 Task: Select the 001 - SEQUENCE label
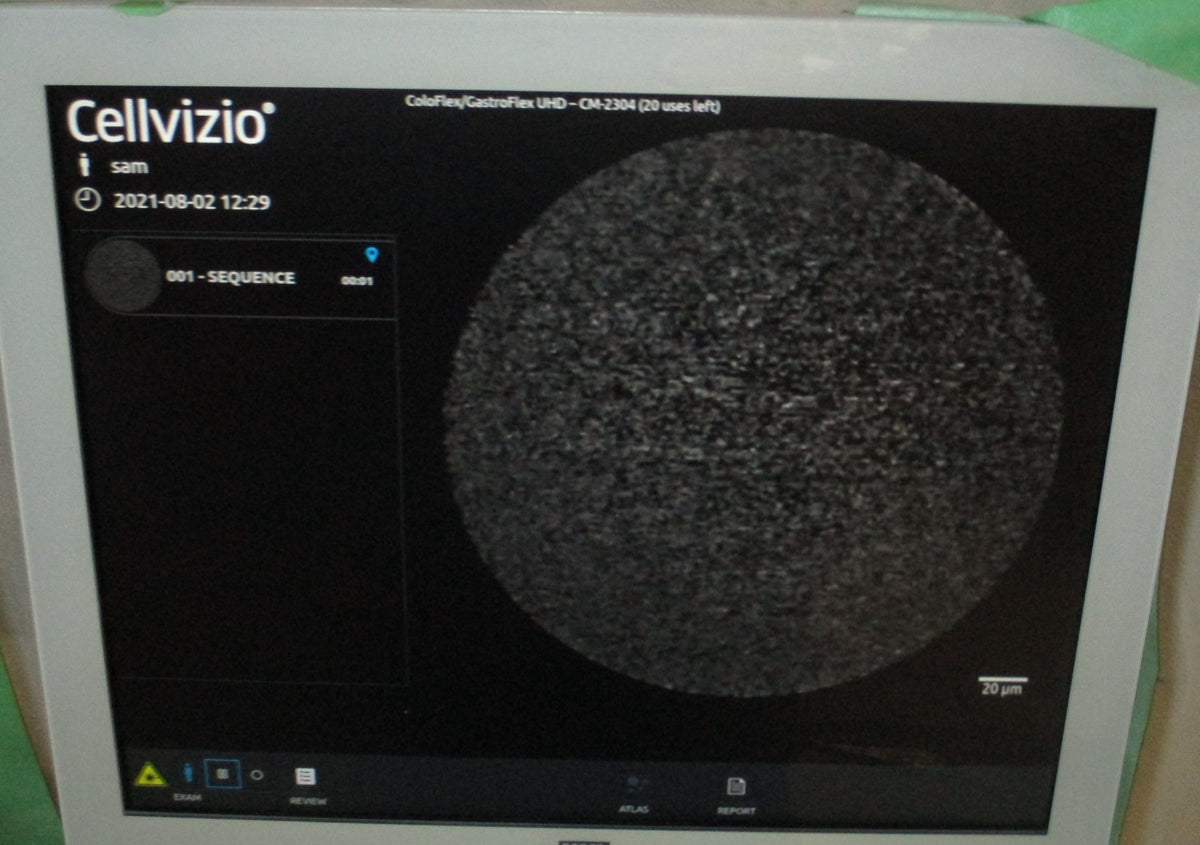coord(231,277)
